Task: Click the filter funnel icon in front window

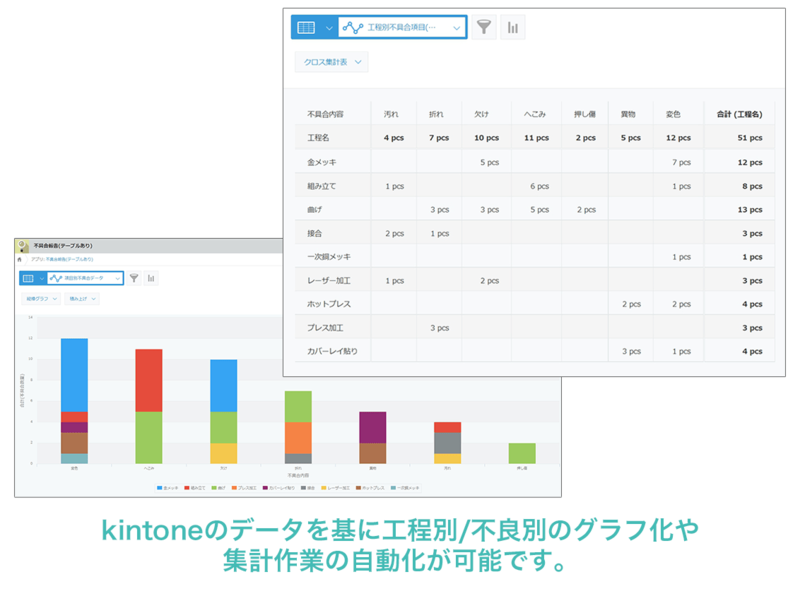Action: pyautogui.click(x=484, y=27)
